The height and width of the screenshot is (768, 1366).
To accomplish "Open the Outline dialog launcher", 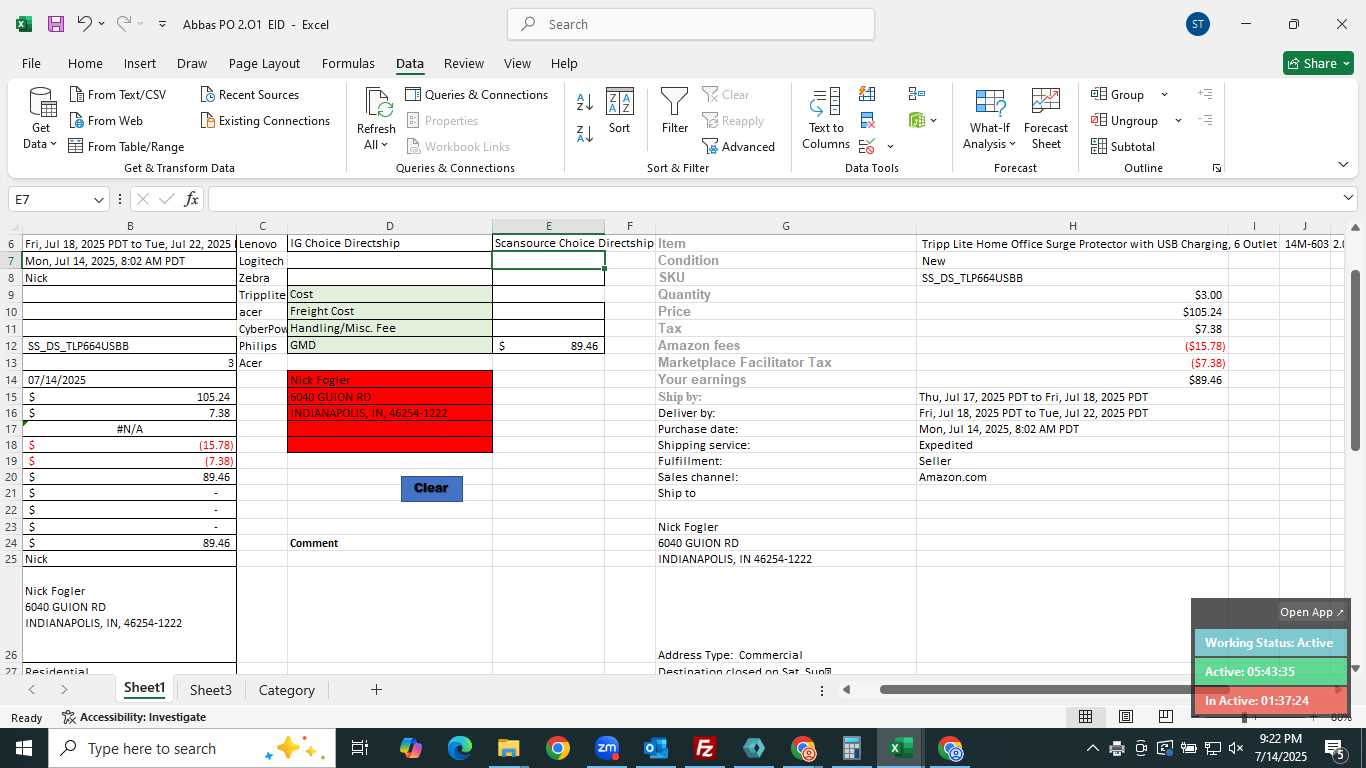I will [x=1217, y=168].
